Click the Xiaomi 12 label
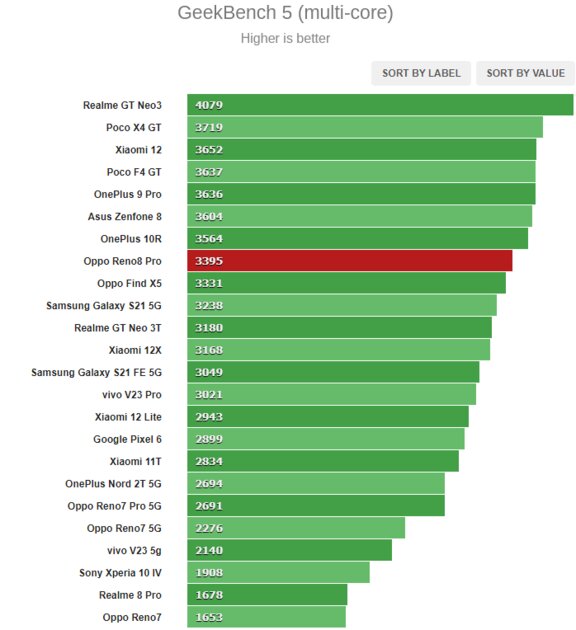This screenshot has width=576, height=630. point(138,150)
